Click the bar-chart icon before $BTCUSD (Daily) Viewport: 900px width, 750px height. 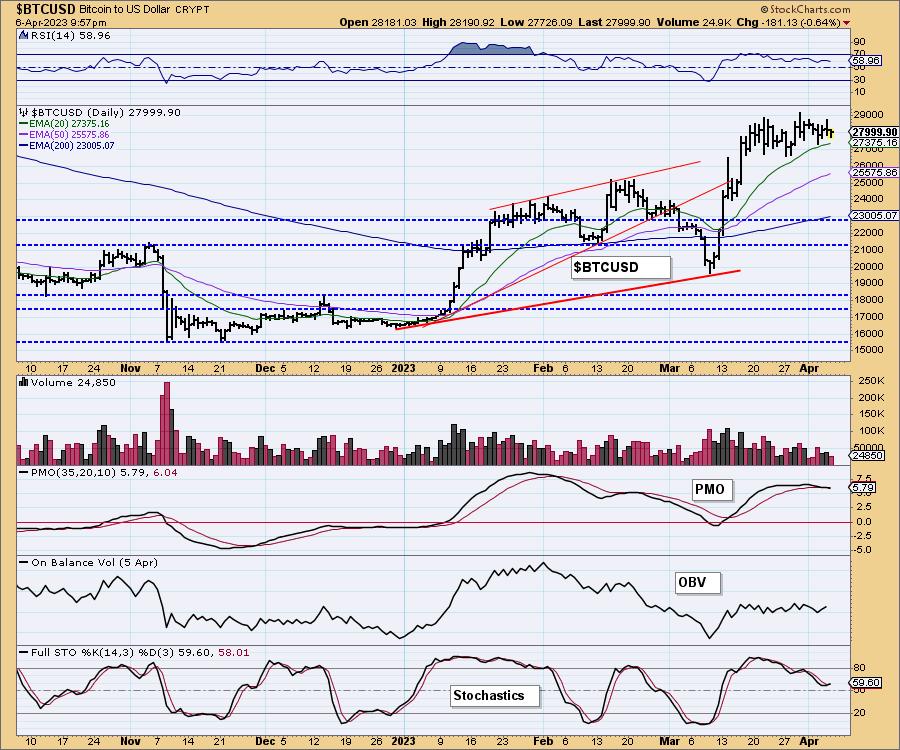pos(24,112)
